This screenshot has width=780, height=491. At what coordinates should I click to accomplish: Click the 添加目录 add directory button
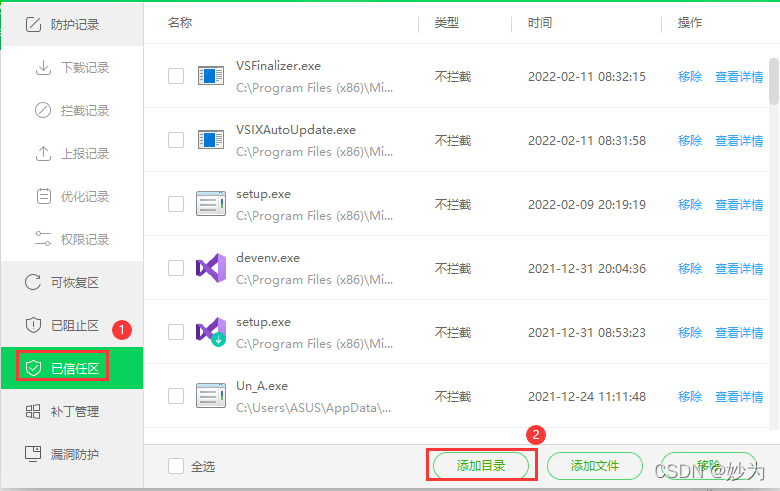click(481, 466)
